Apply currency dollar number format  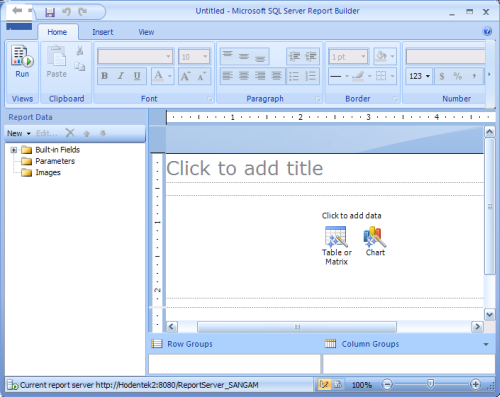click(442, 76)
